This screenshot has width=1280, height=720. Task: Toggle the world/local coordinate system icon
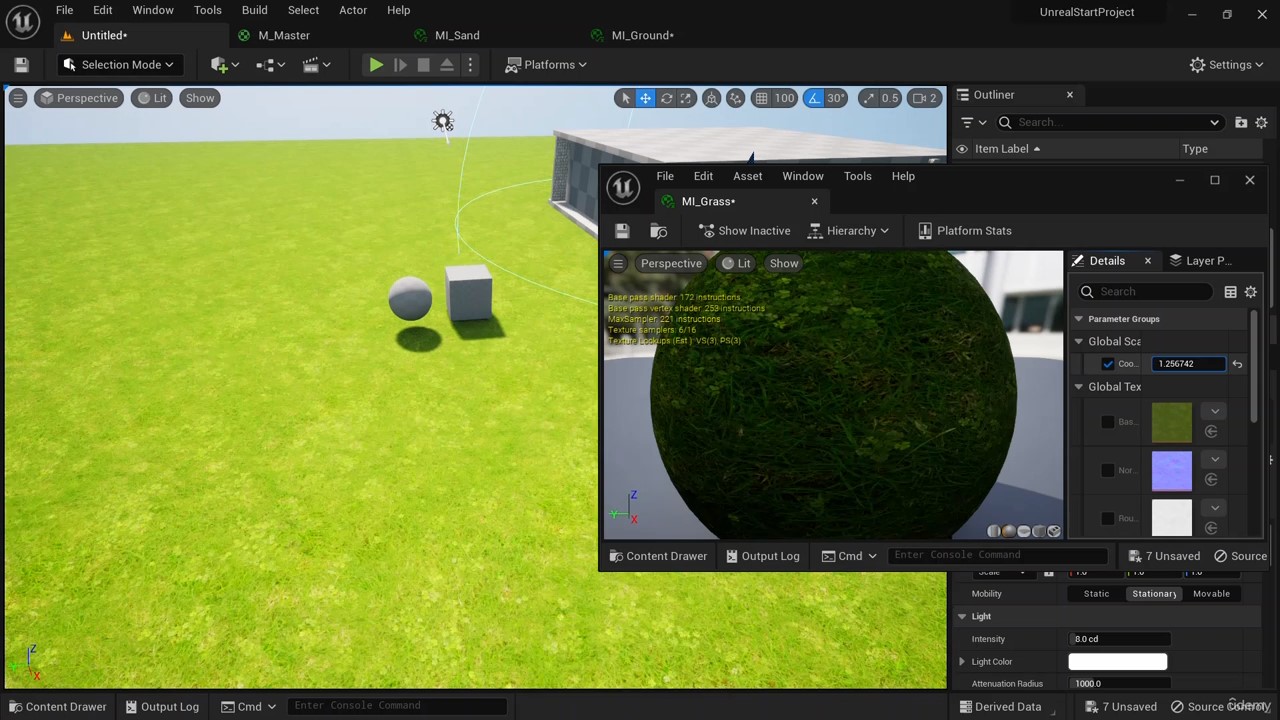click(711, 98)
